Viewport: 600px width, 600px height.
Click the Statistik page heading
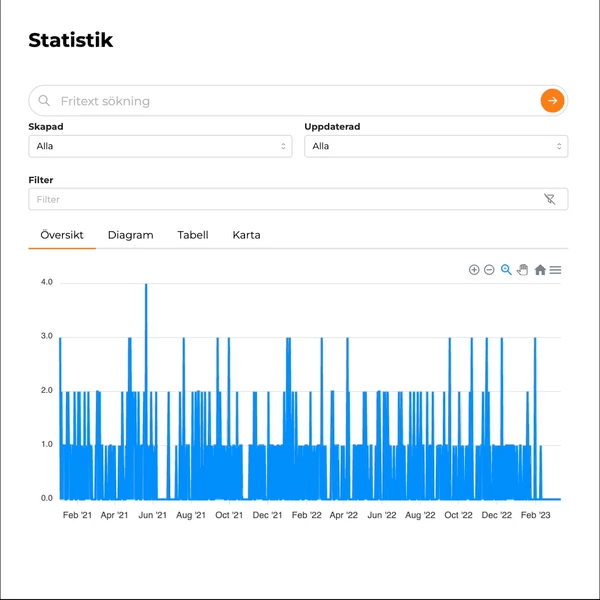click(x=71, y=40)
